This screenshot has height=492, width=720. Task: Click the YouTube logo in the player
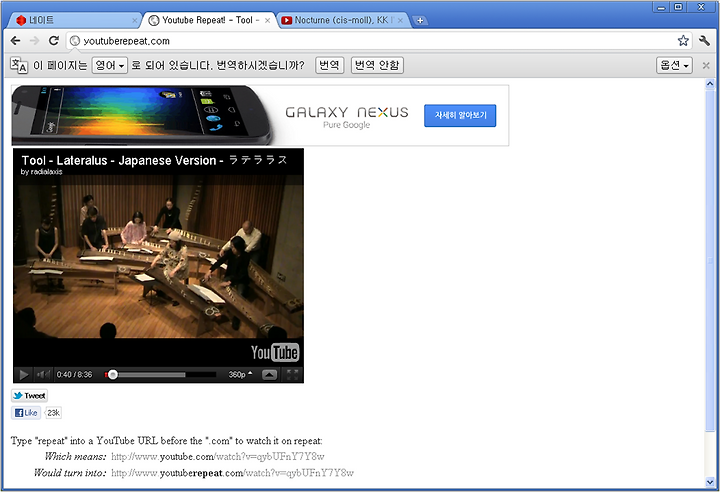(275, 353)
